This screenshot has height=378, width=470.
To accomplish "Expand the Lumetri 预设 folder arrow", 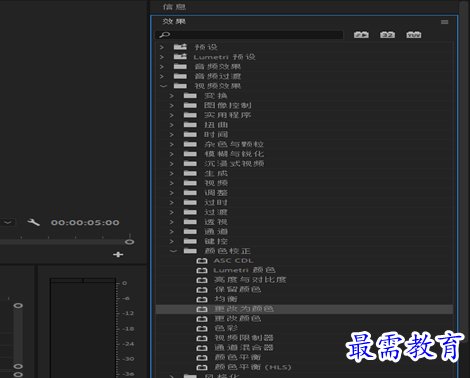I will coord(162,57).
